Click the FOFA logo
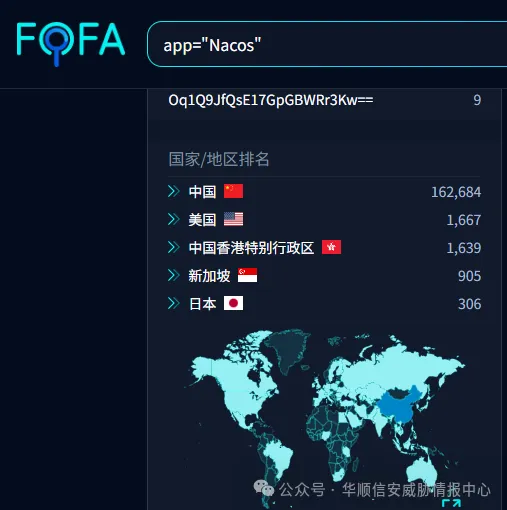507x510 pixels. 70,44
